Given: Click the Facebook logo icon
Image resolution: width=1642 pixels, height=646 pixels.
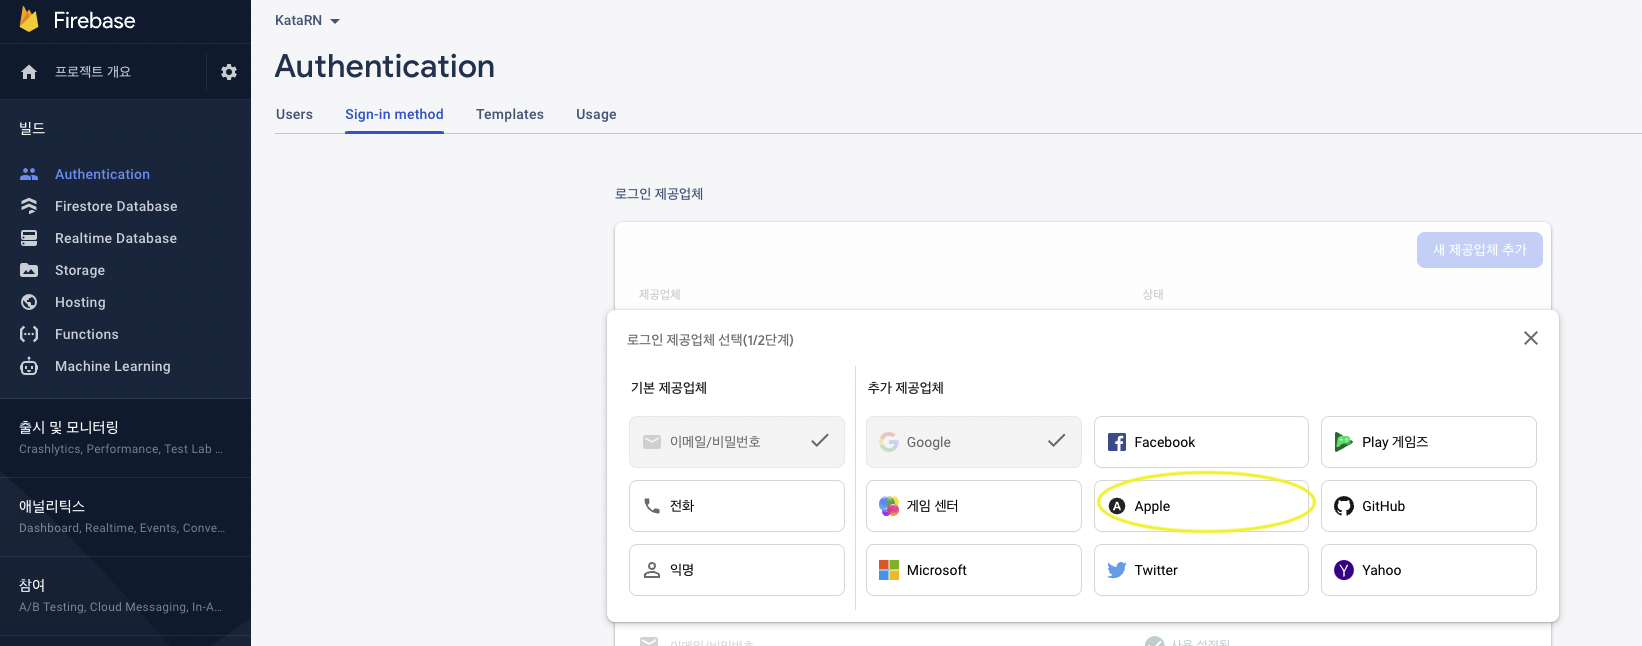Looking at the screenshot, I should [1117, 442].
